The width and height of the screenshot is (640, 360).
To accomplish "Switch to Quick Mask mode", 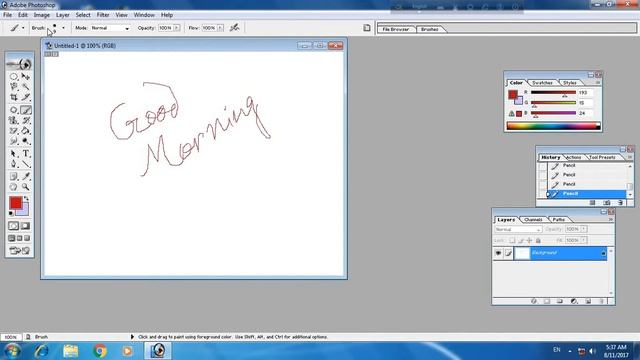I will [x=25, y=226].
